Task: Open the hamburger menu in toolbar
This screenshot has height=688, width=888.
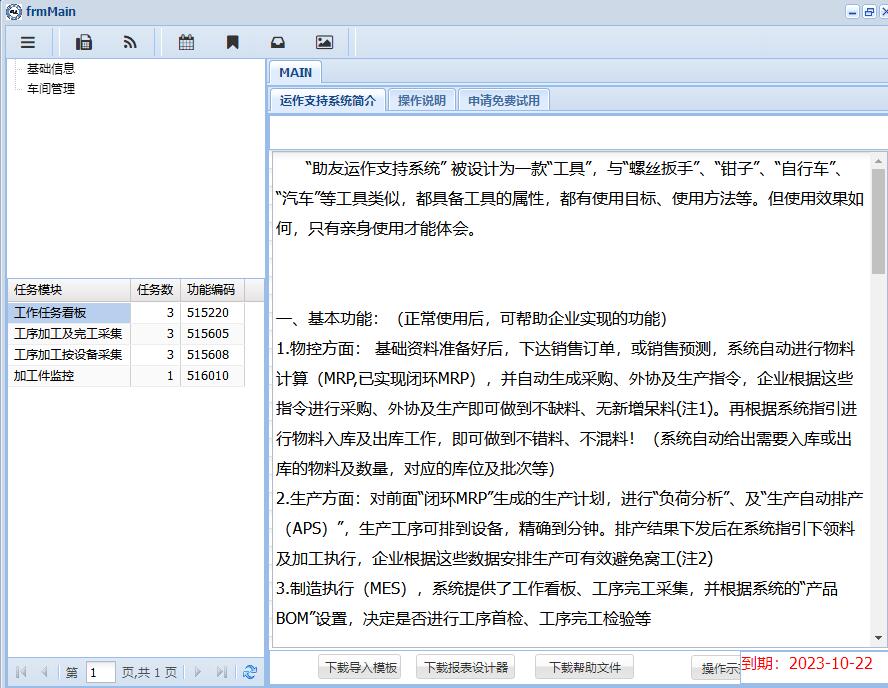Action: (28, 42)
